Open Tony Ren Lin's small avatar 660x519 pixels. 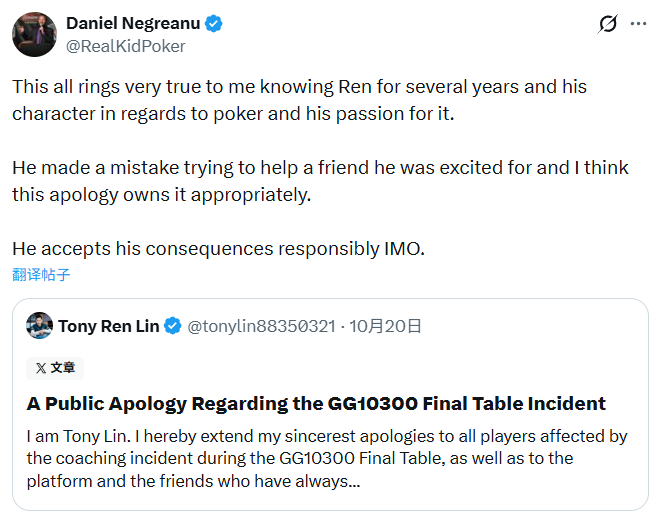(39, 325)
